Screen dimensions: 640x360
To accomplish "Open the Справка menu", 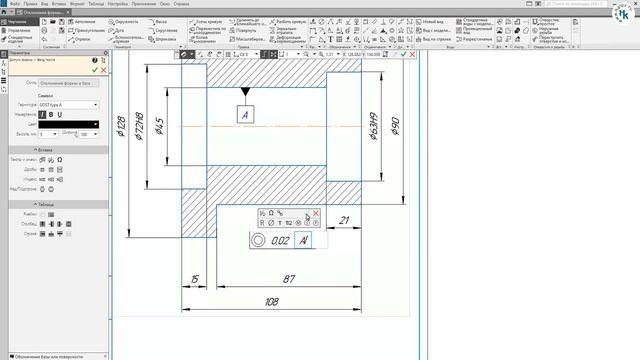I will tap(181, 4).
